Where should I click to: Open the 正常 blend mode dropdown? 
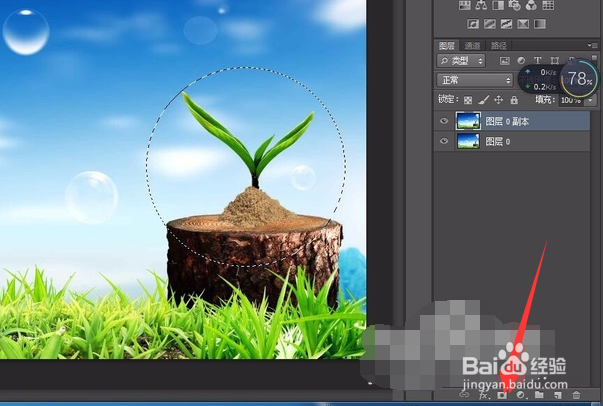[475, 80]
